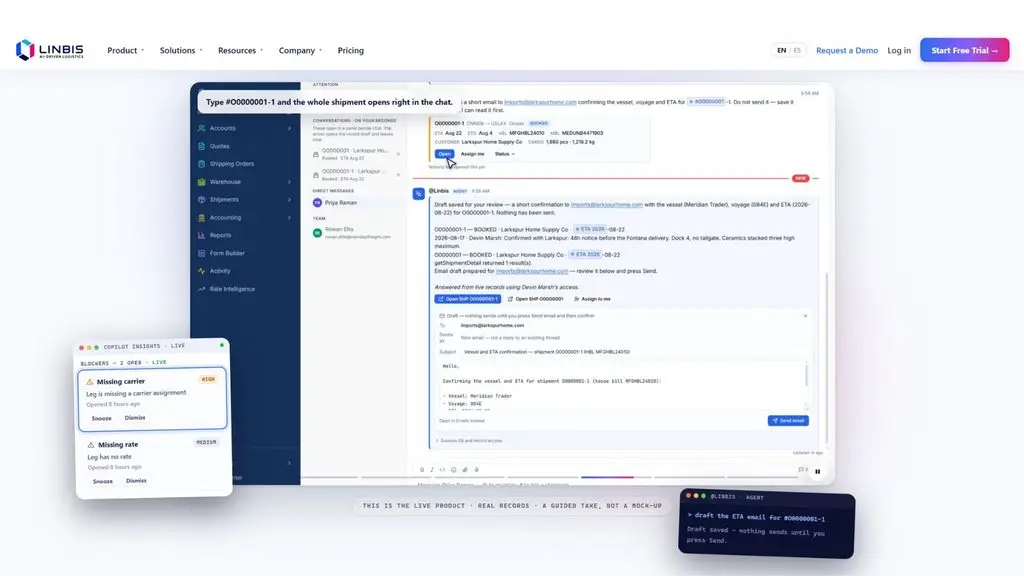Click Assign to me under agent reply

592,299
